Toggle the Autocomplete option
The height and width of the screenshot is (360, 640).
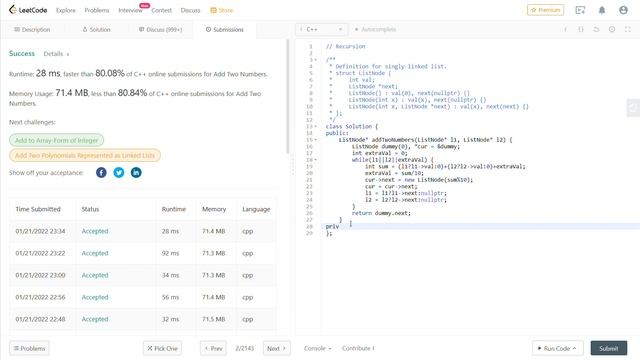pos(375,29)
